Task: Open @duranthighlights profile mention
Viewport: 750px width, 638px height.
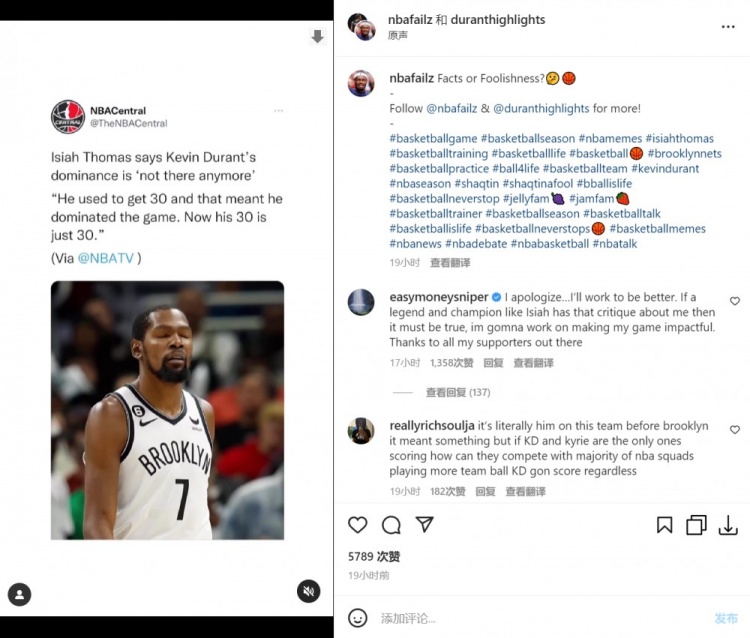Action: (x=541, y=109)
